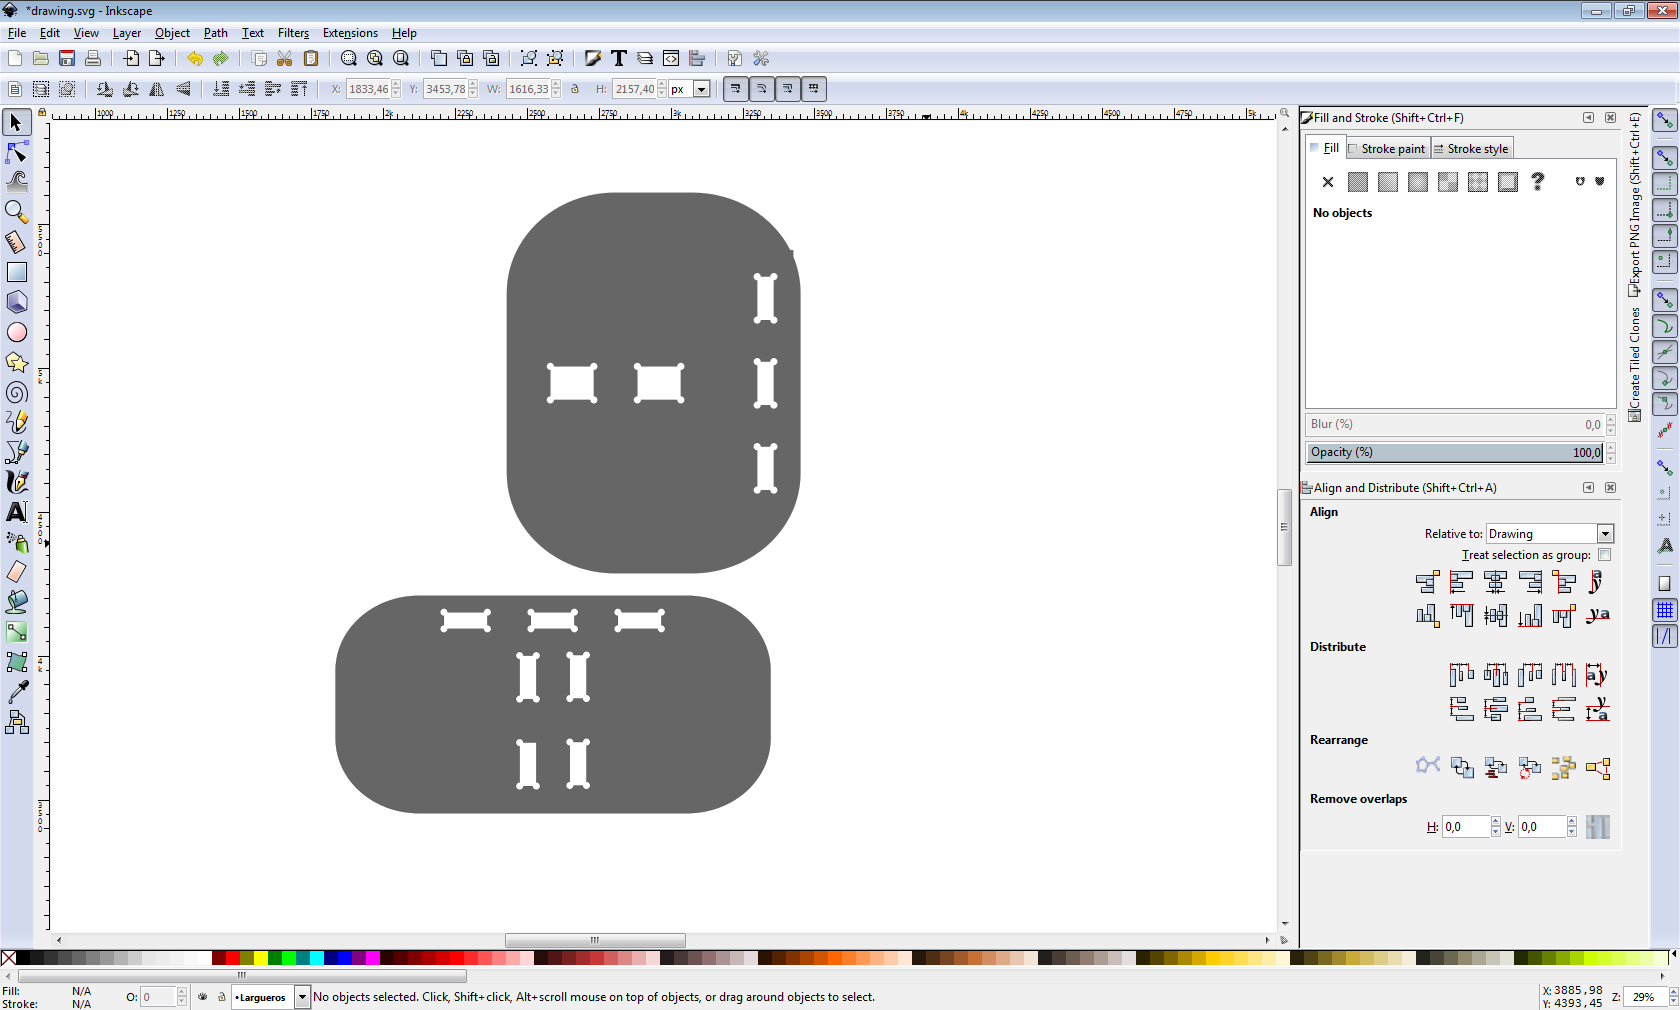Viewport: 1680px width, 1010px height.
Task: Select the Paint Bucket tool
Action: point(17,602)
